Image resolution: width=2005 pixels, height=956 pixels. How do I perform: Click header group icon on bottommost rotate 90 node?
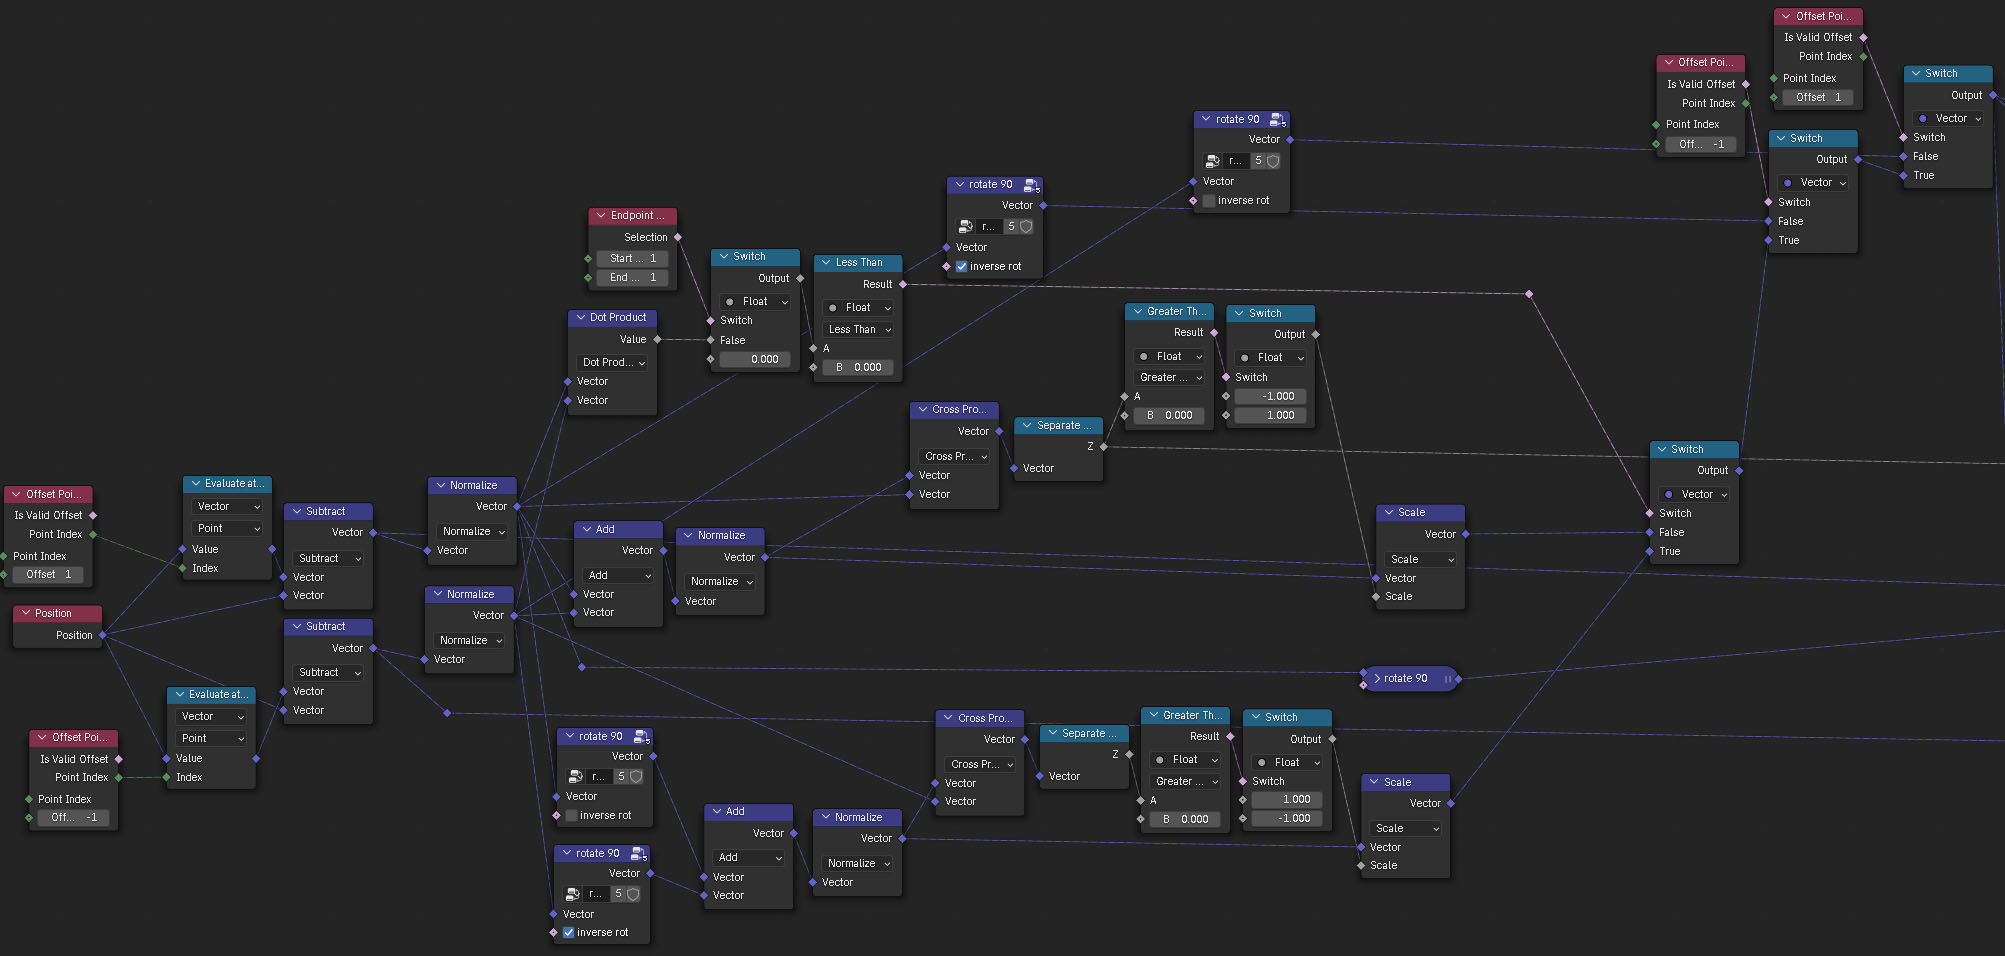(x=638, y=854)
